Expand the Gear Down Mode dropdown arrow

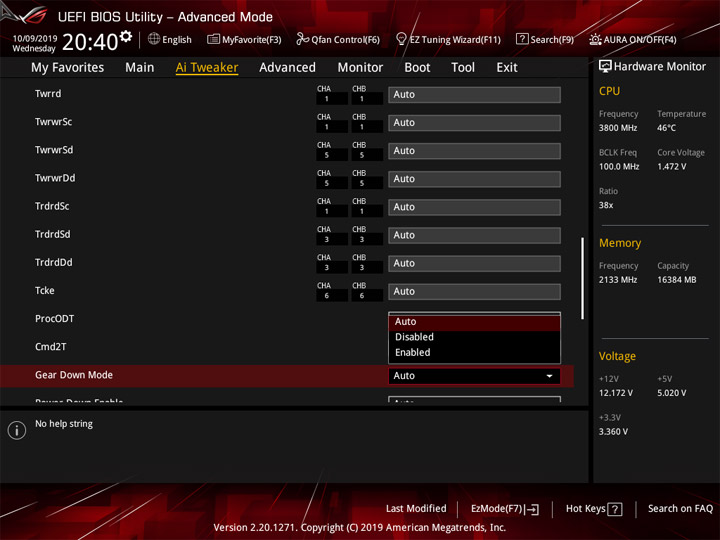point(549,376)
